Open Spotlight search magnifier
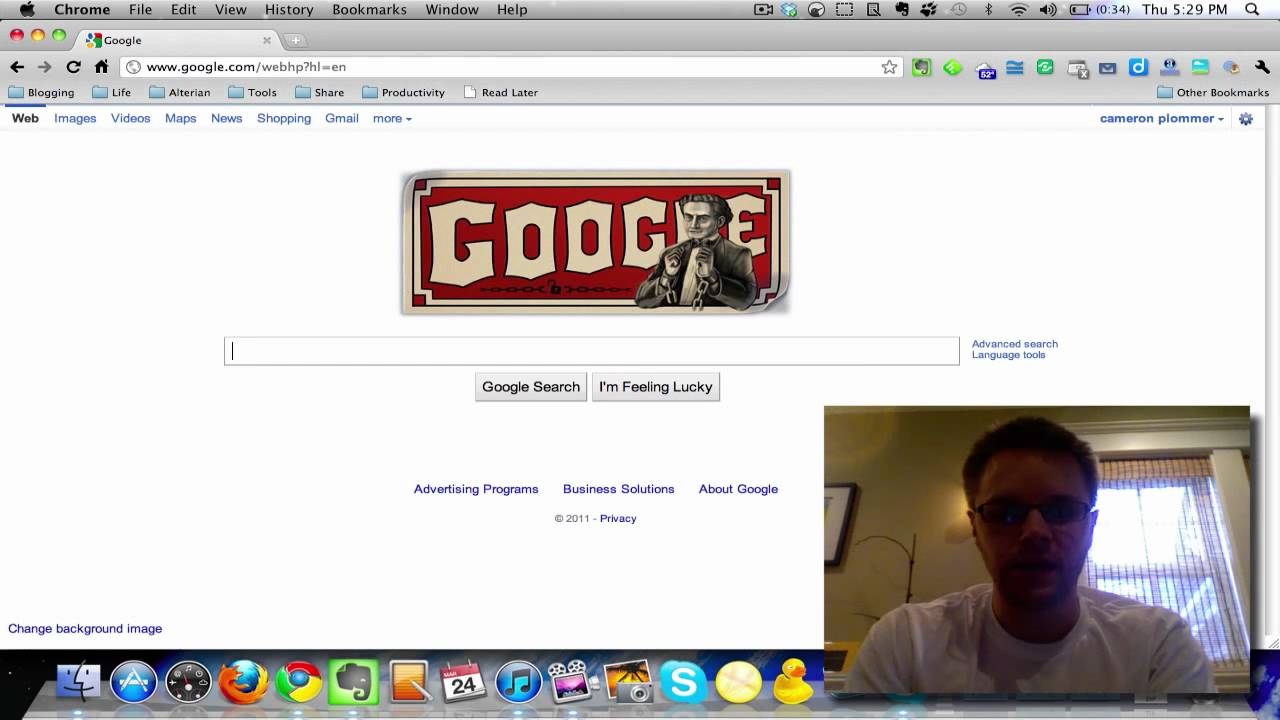This screenshot has height=720, width=1280. [1252, 10]
